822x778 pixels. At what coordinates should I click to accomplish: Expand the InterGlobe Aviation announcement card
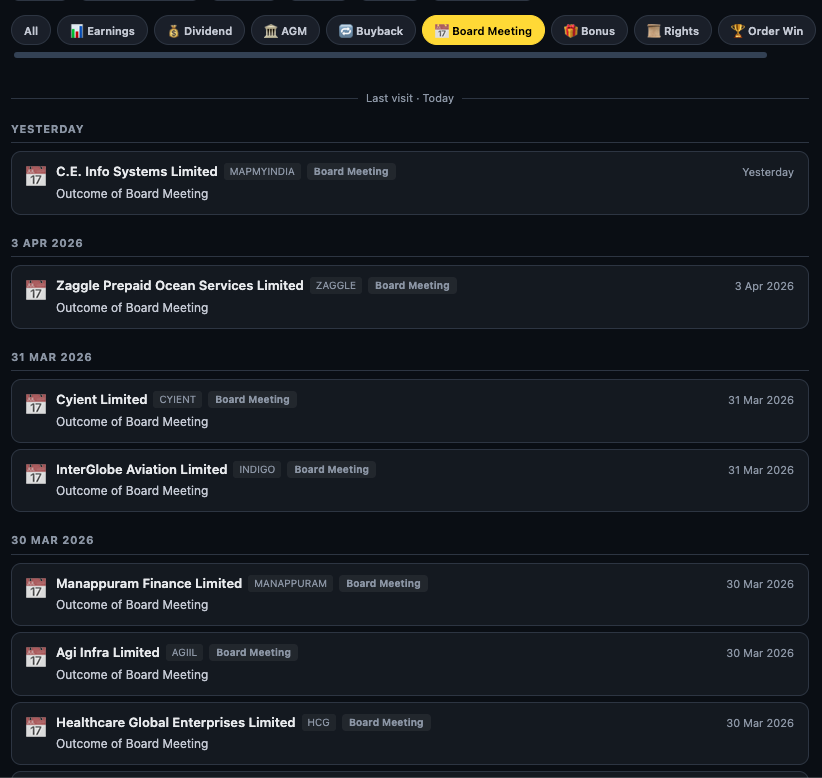410,480
